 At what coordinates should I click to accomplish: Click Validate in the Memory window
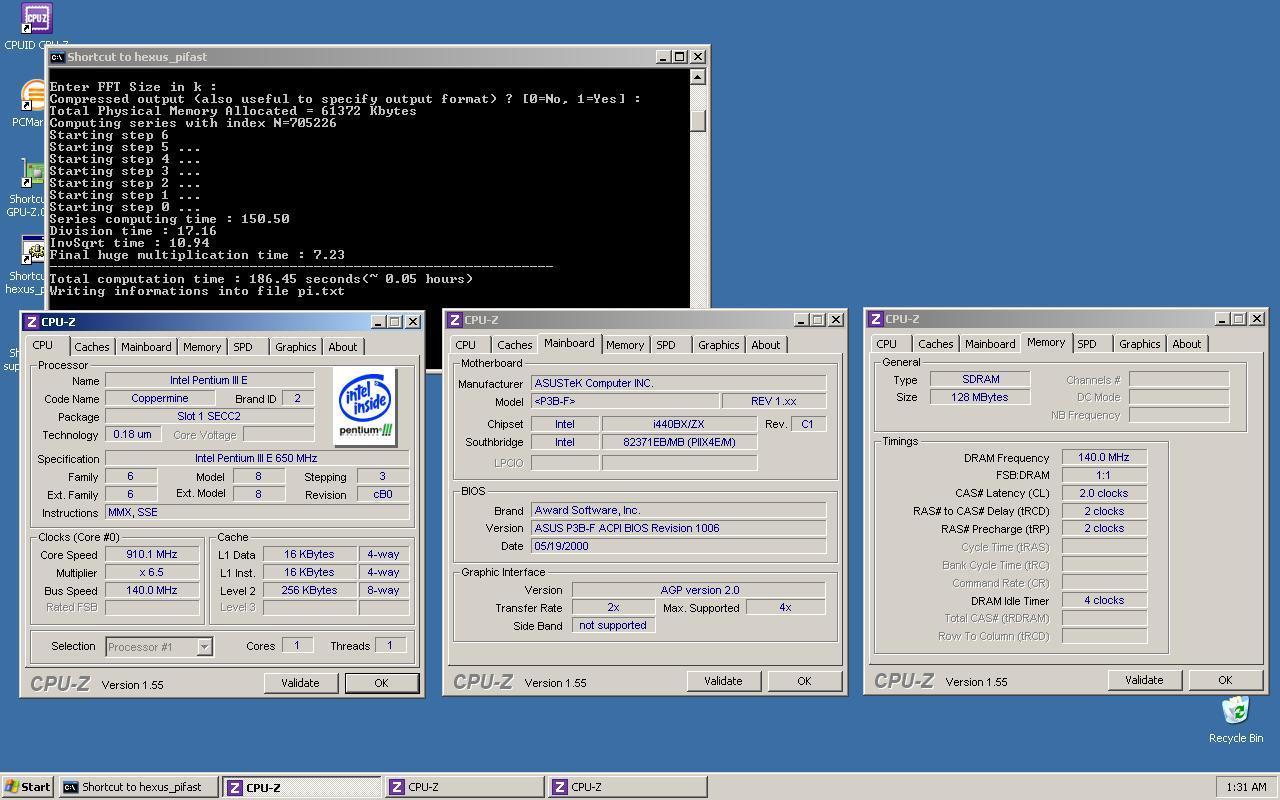pos(1144,680)
